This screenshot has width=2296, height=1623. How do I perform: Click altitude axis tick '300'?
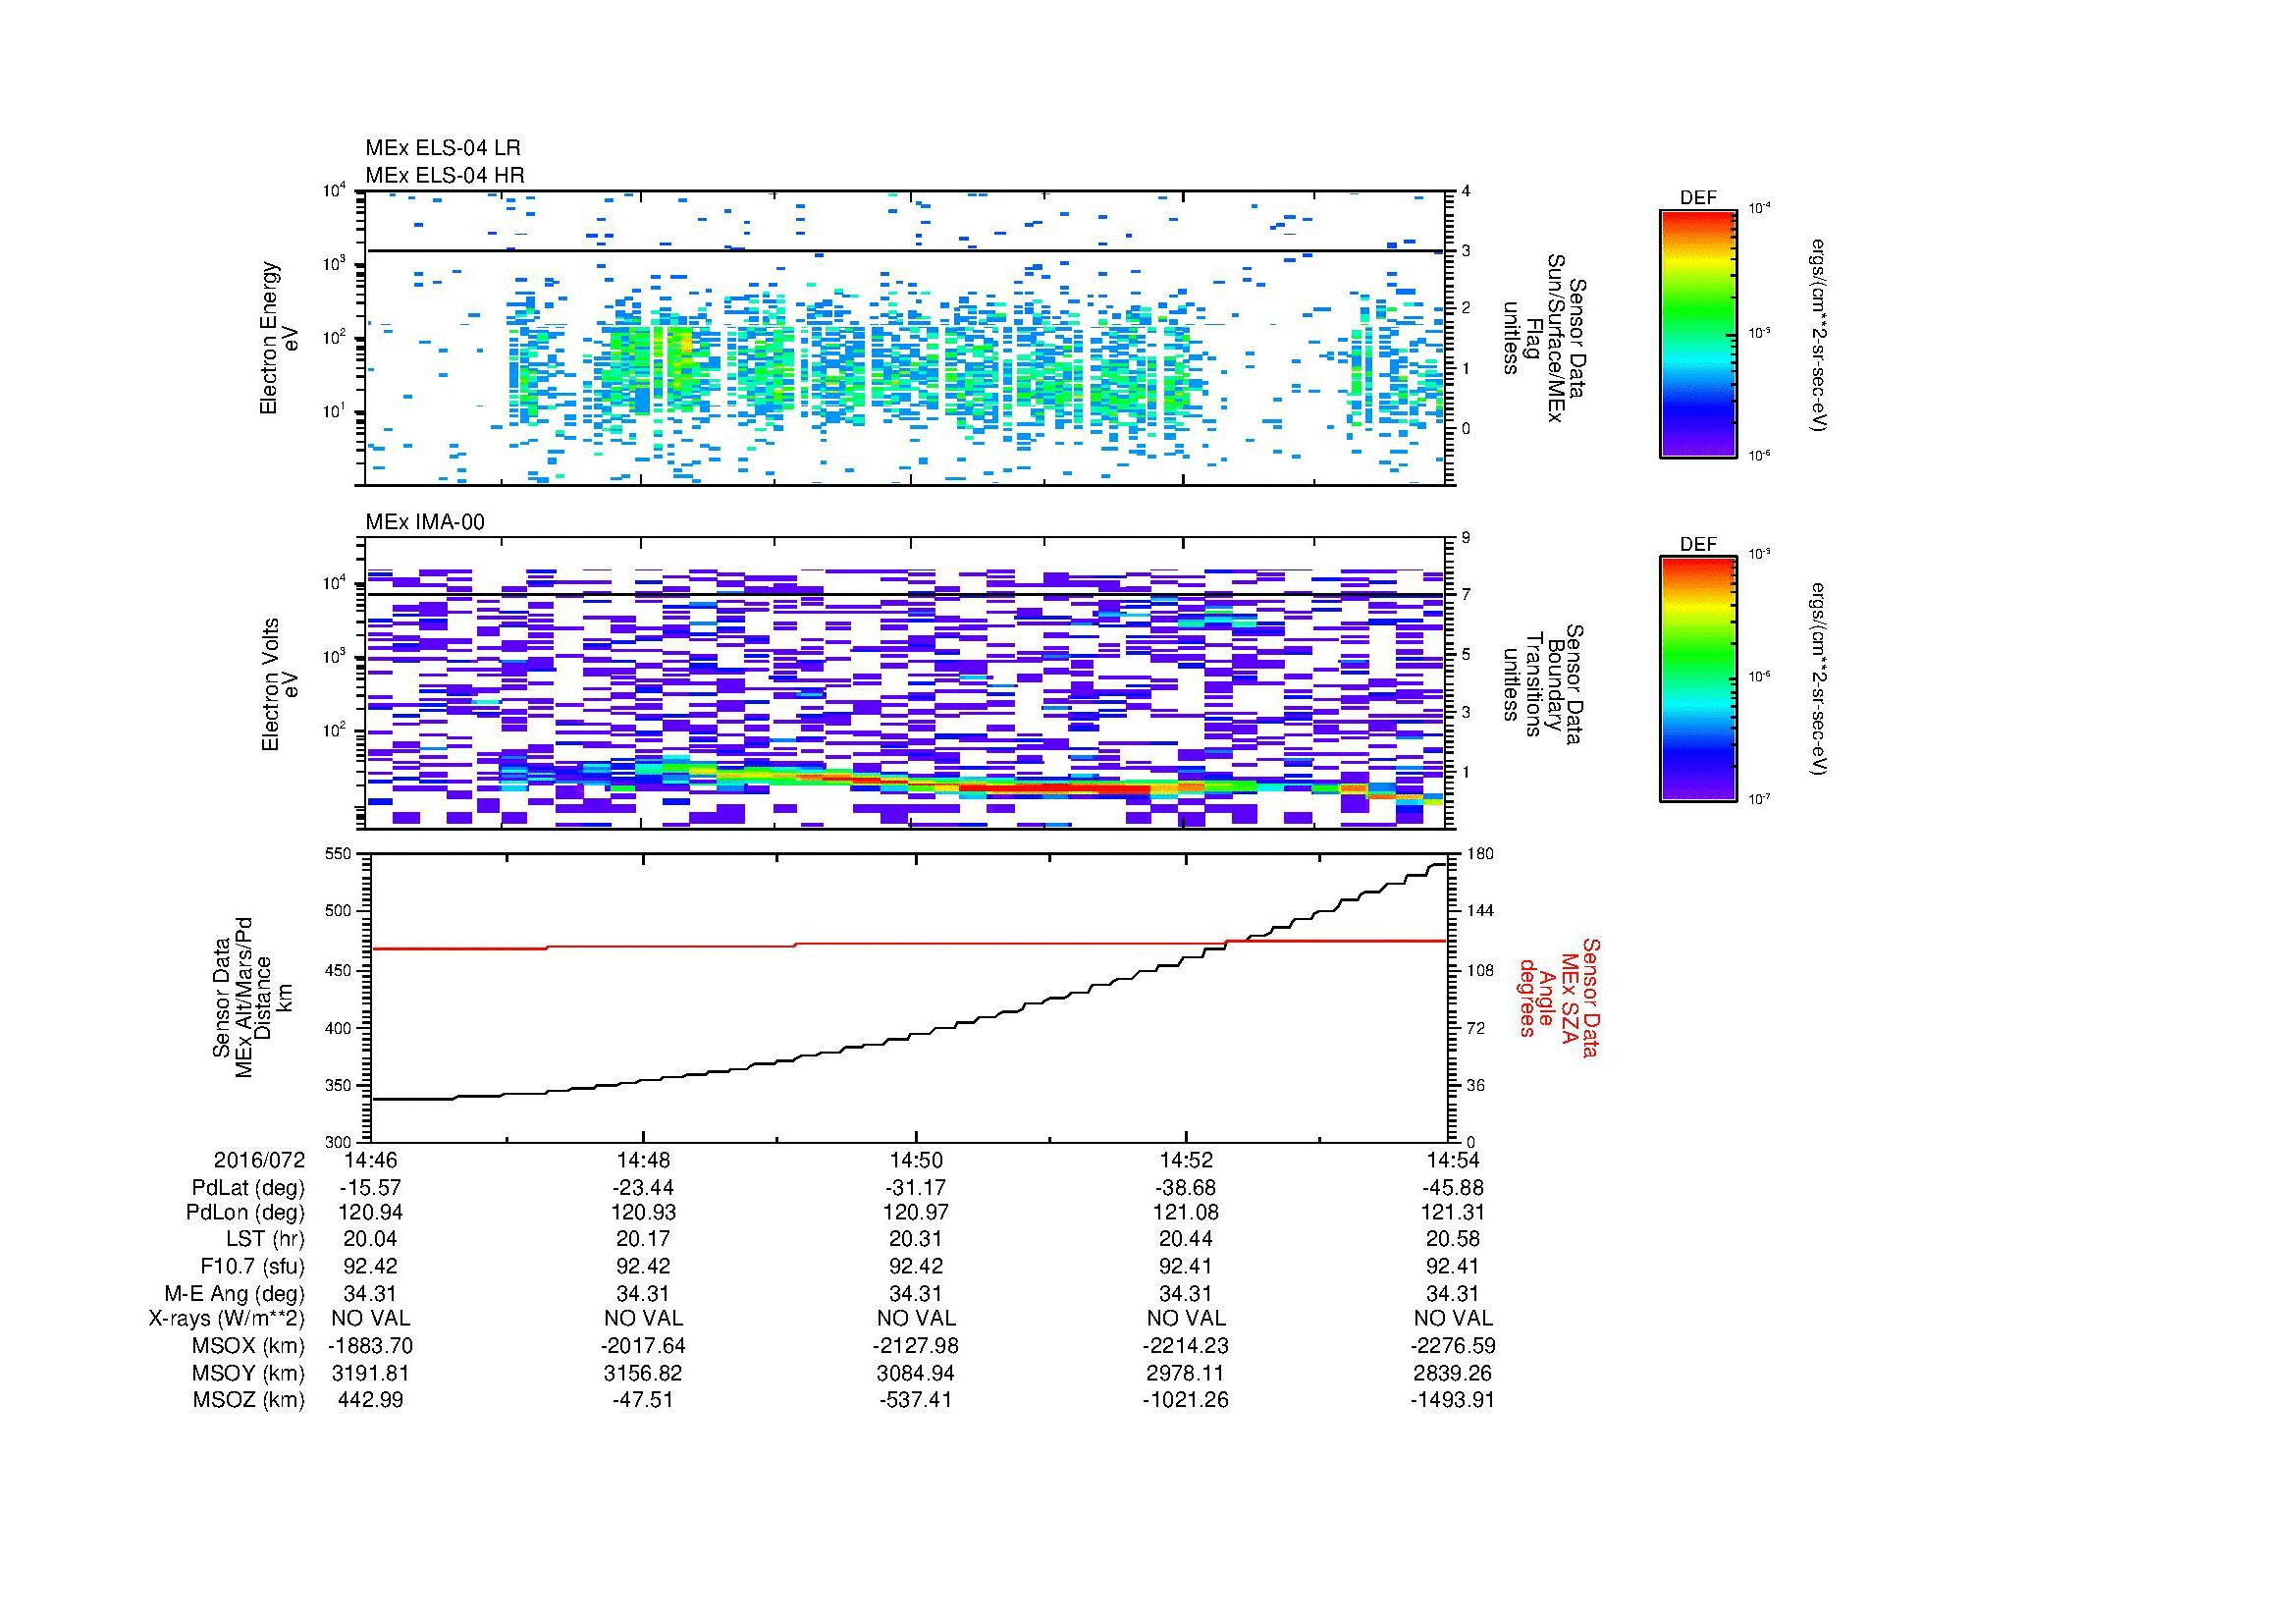click(340, 1142)
